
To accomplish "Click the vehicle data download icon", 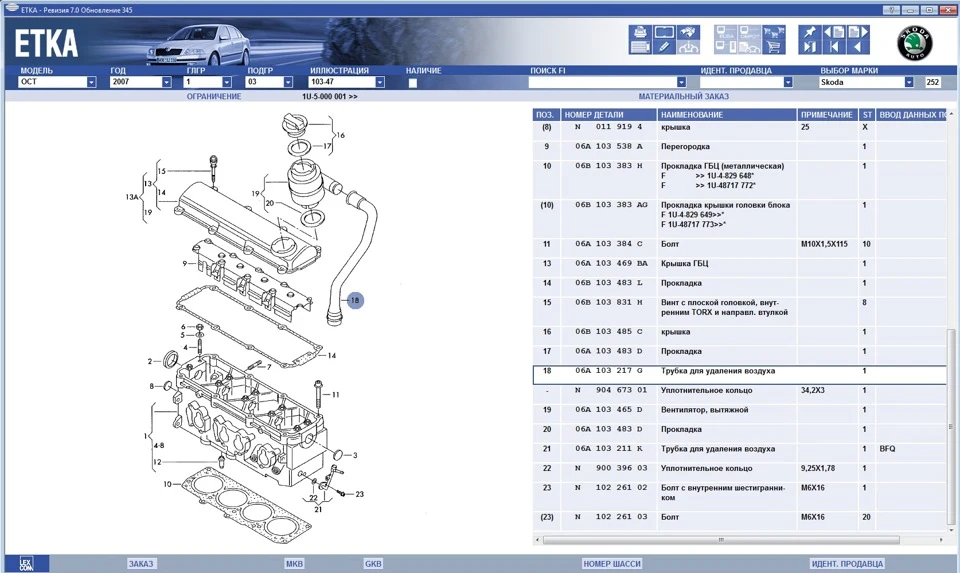I will (x=688, y=47).
